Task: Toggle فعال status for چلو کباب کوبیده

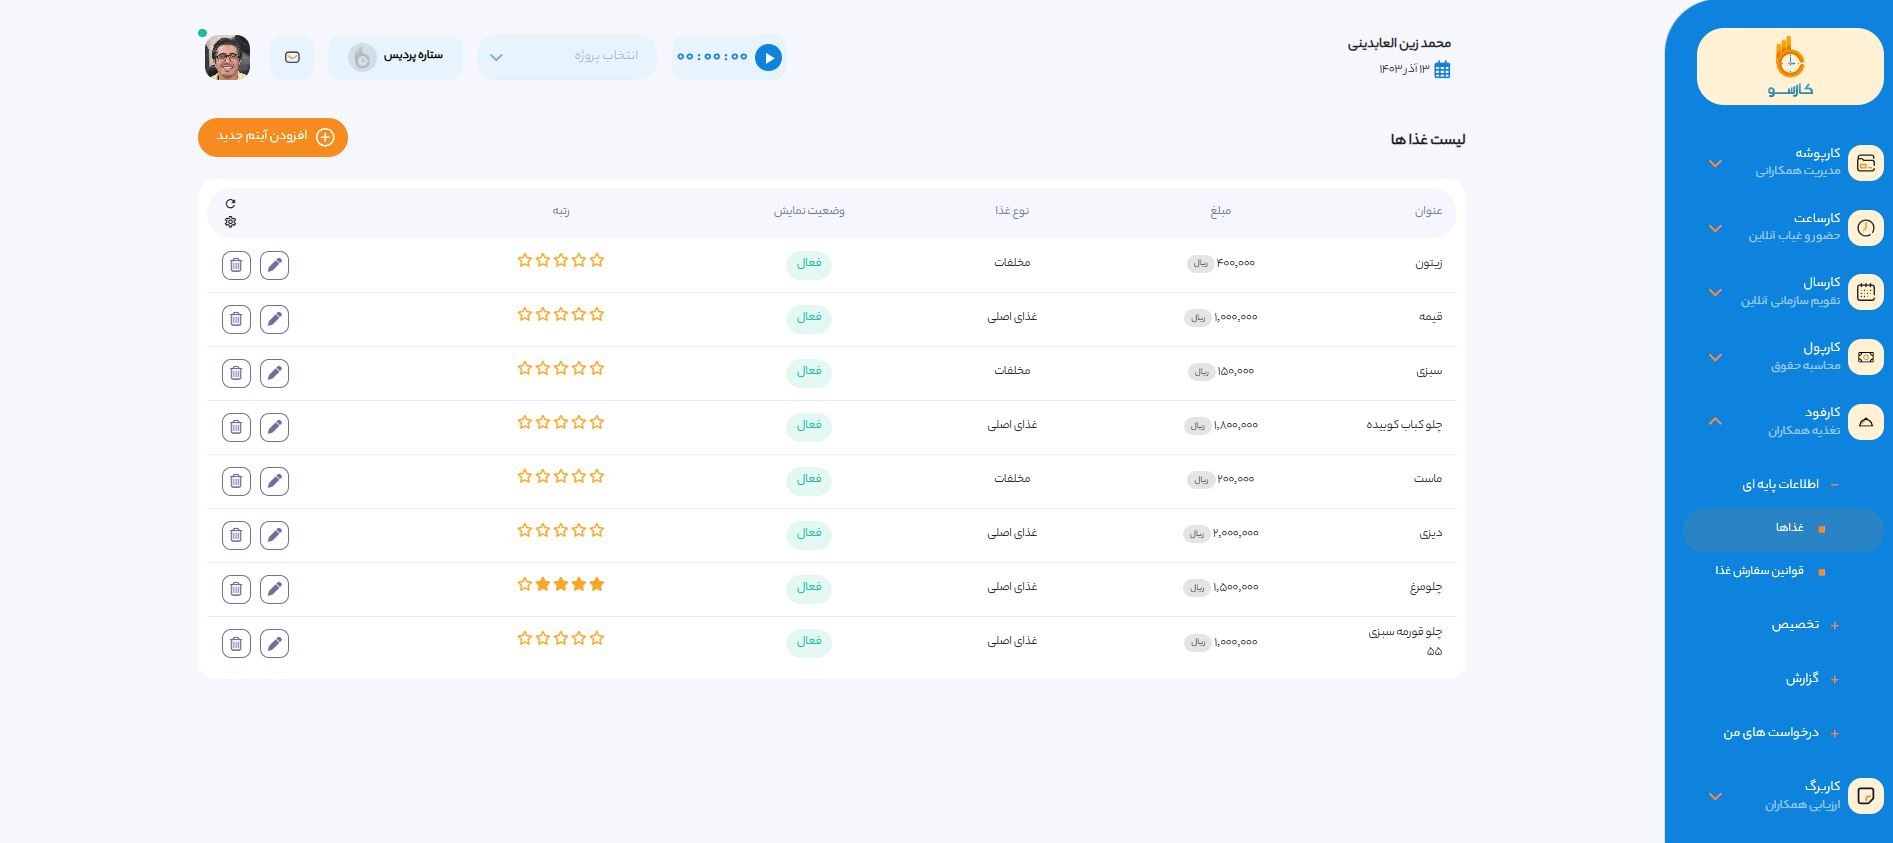Action: click(808, 425)
